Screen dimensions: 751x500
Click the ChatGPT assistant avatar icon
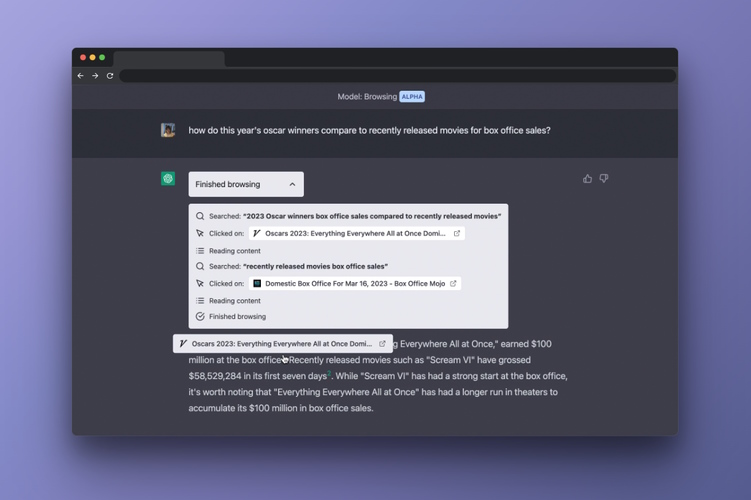[x=168, y=179]
